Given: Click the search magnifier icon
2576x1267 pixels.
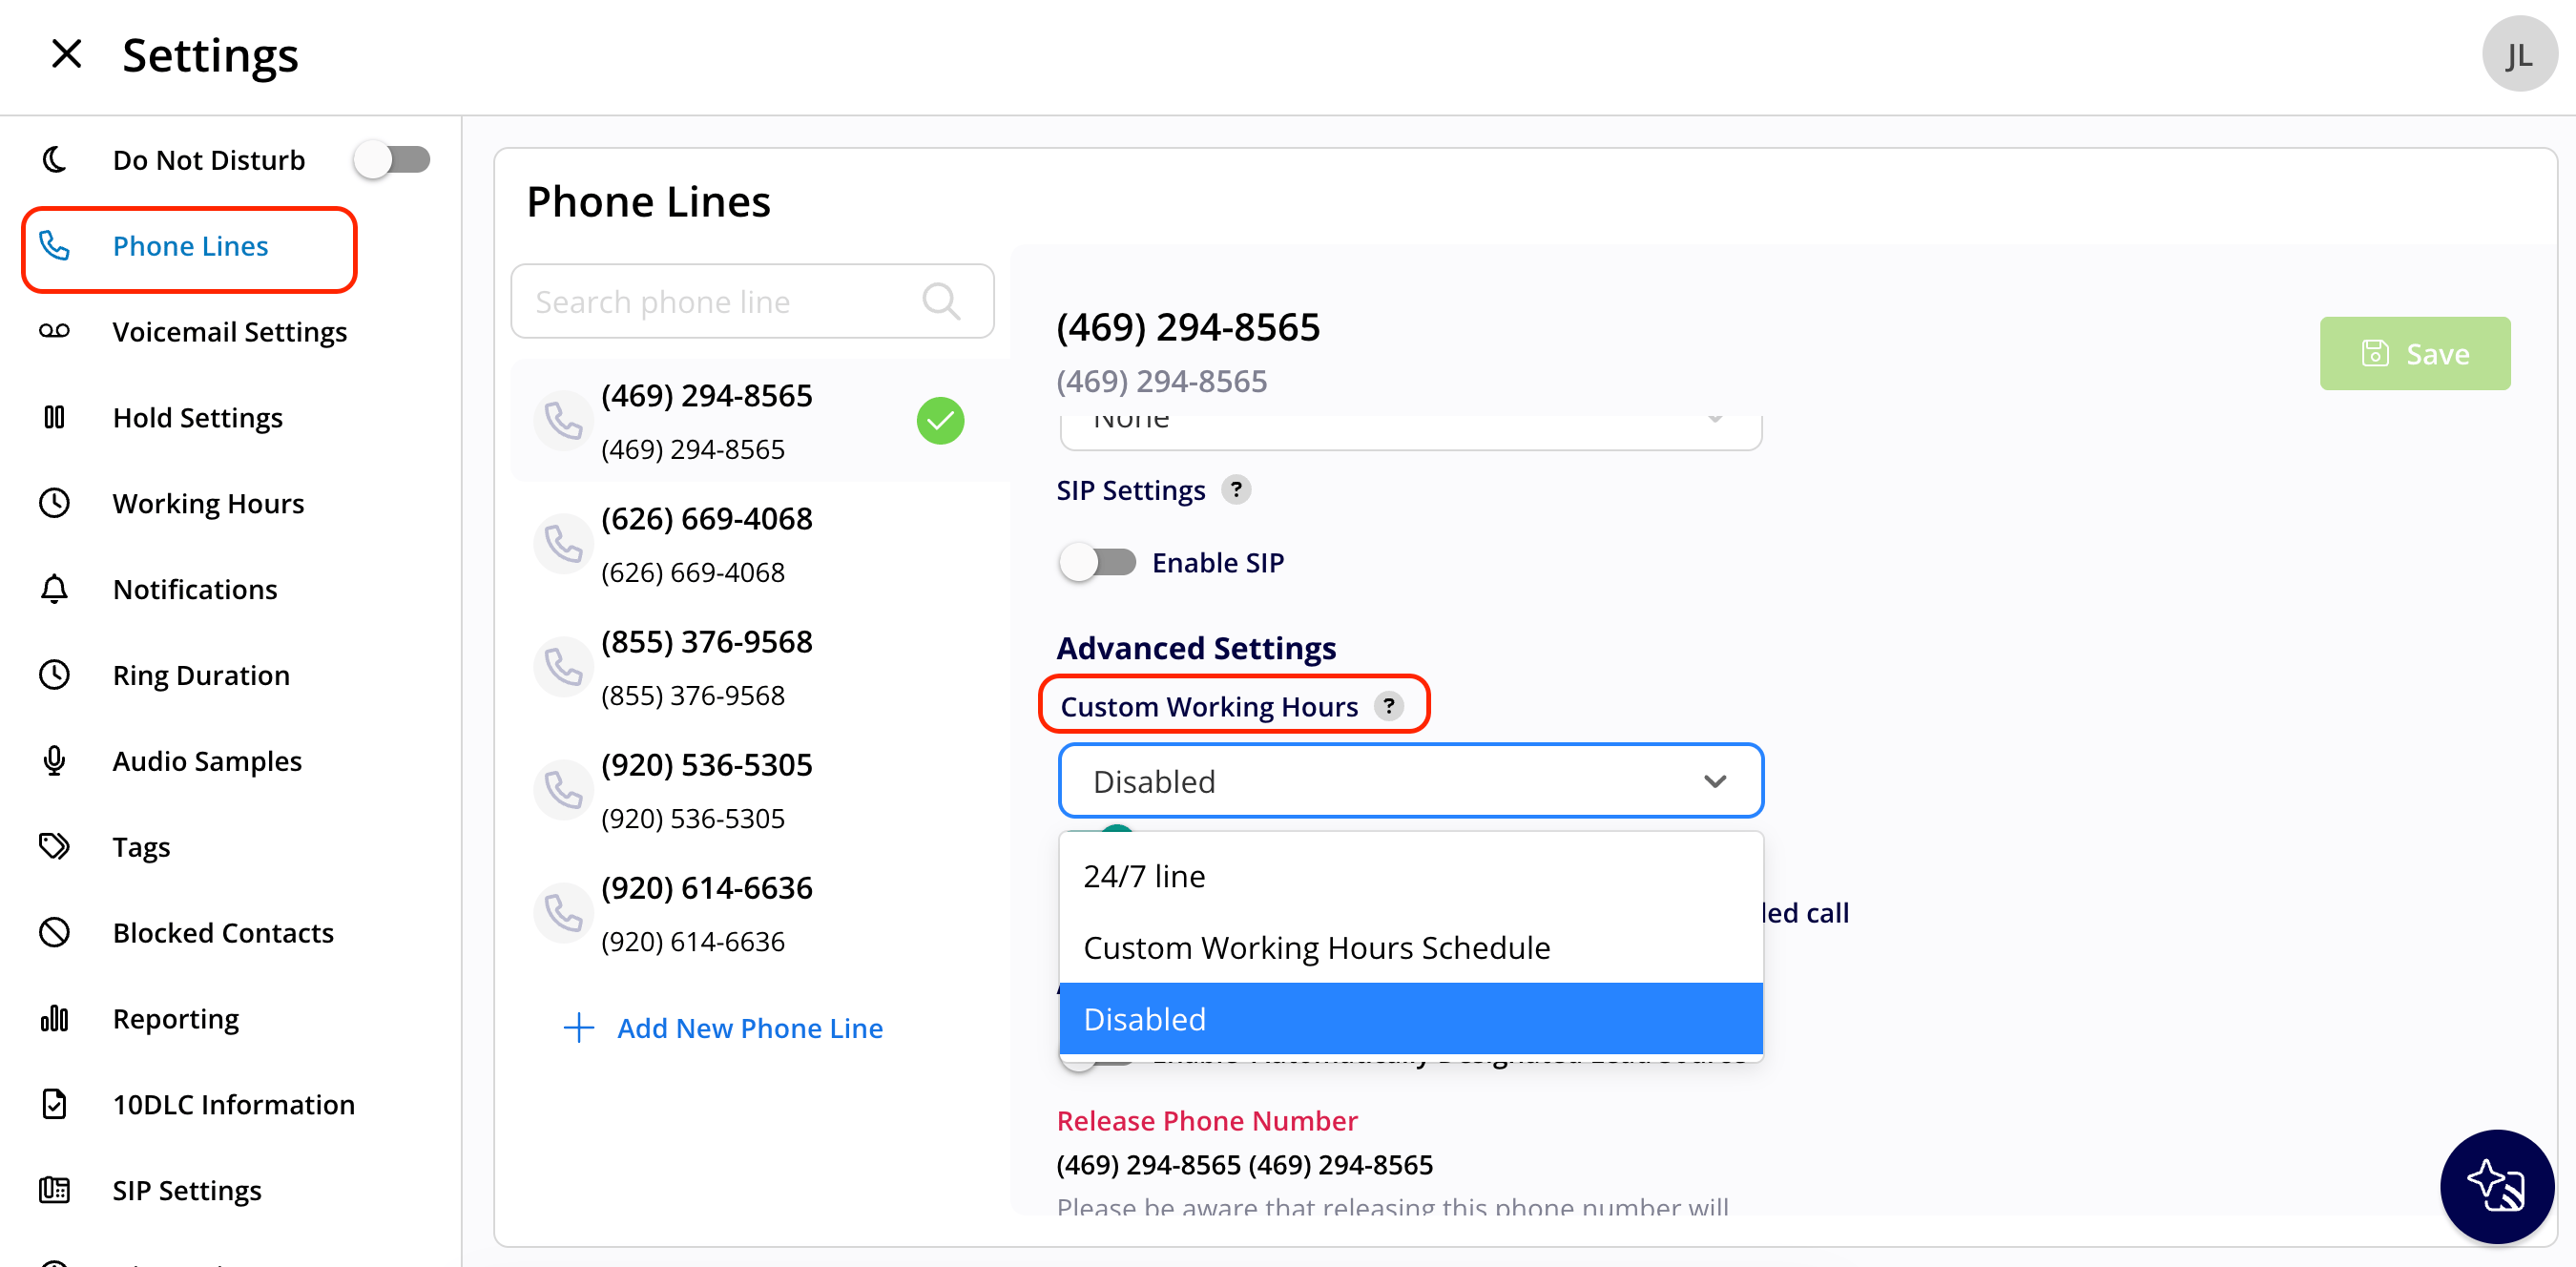Looking at the screenshot, I should pos(940,302).
